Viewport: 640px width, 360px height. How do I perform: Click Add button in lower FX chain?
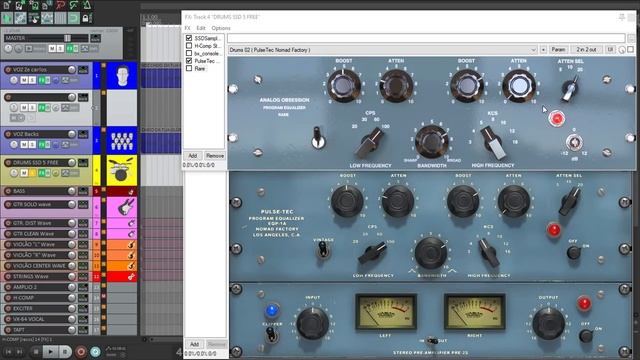[x=194, y=344]
